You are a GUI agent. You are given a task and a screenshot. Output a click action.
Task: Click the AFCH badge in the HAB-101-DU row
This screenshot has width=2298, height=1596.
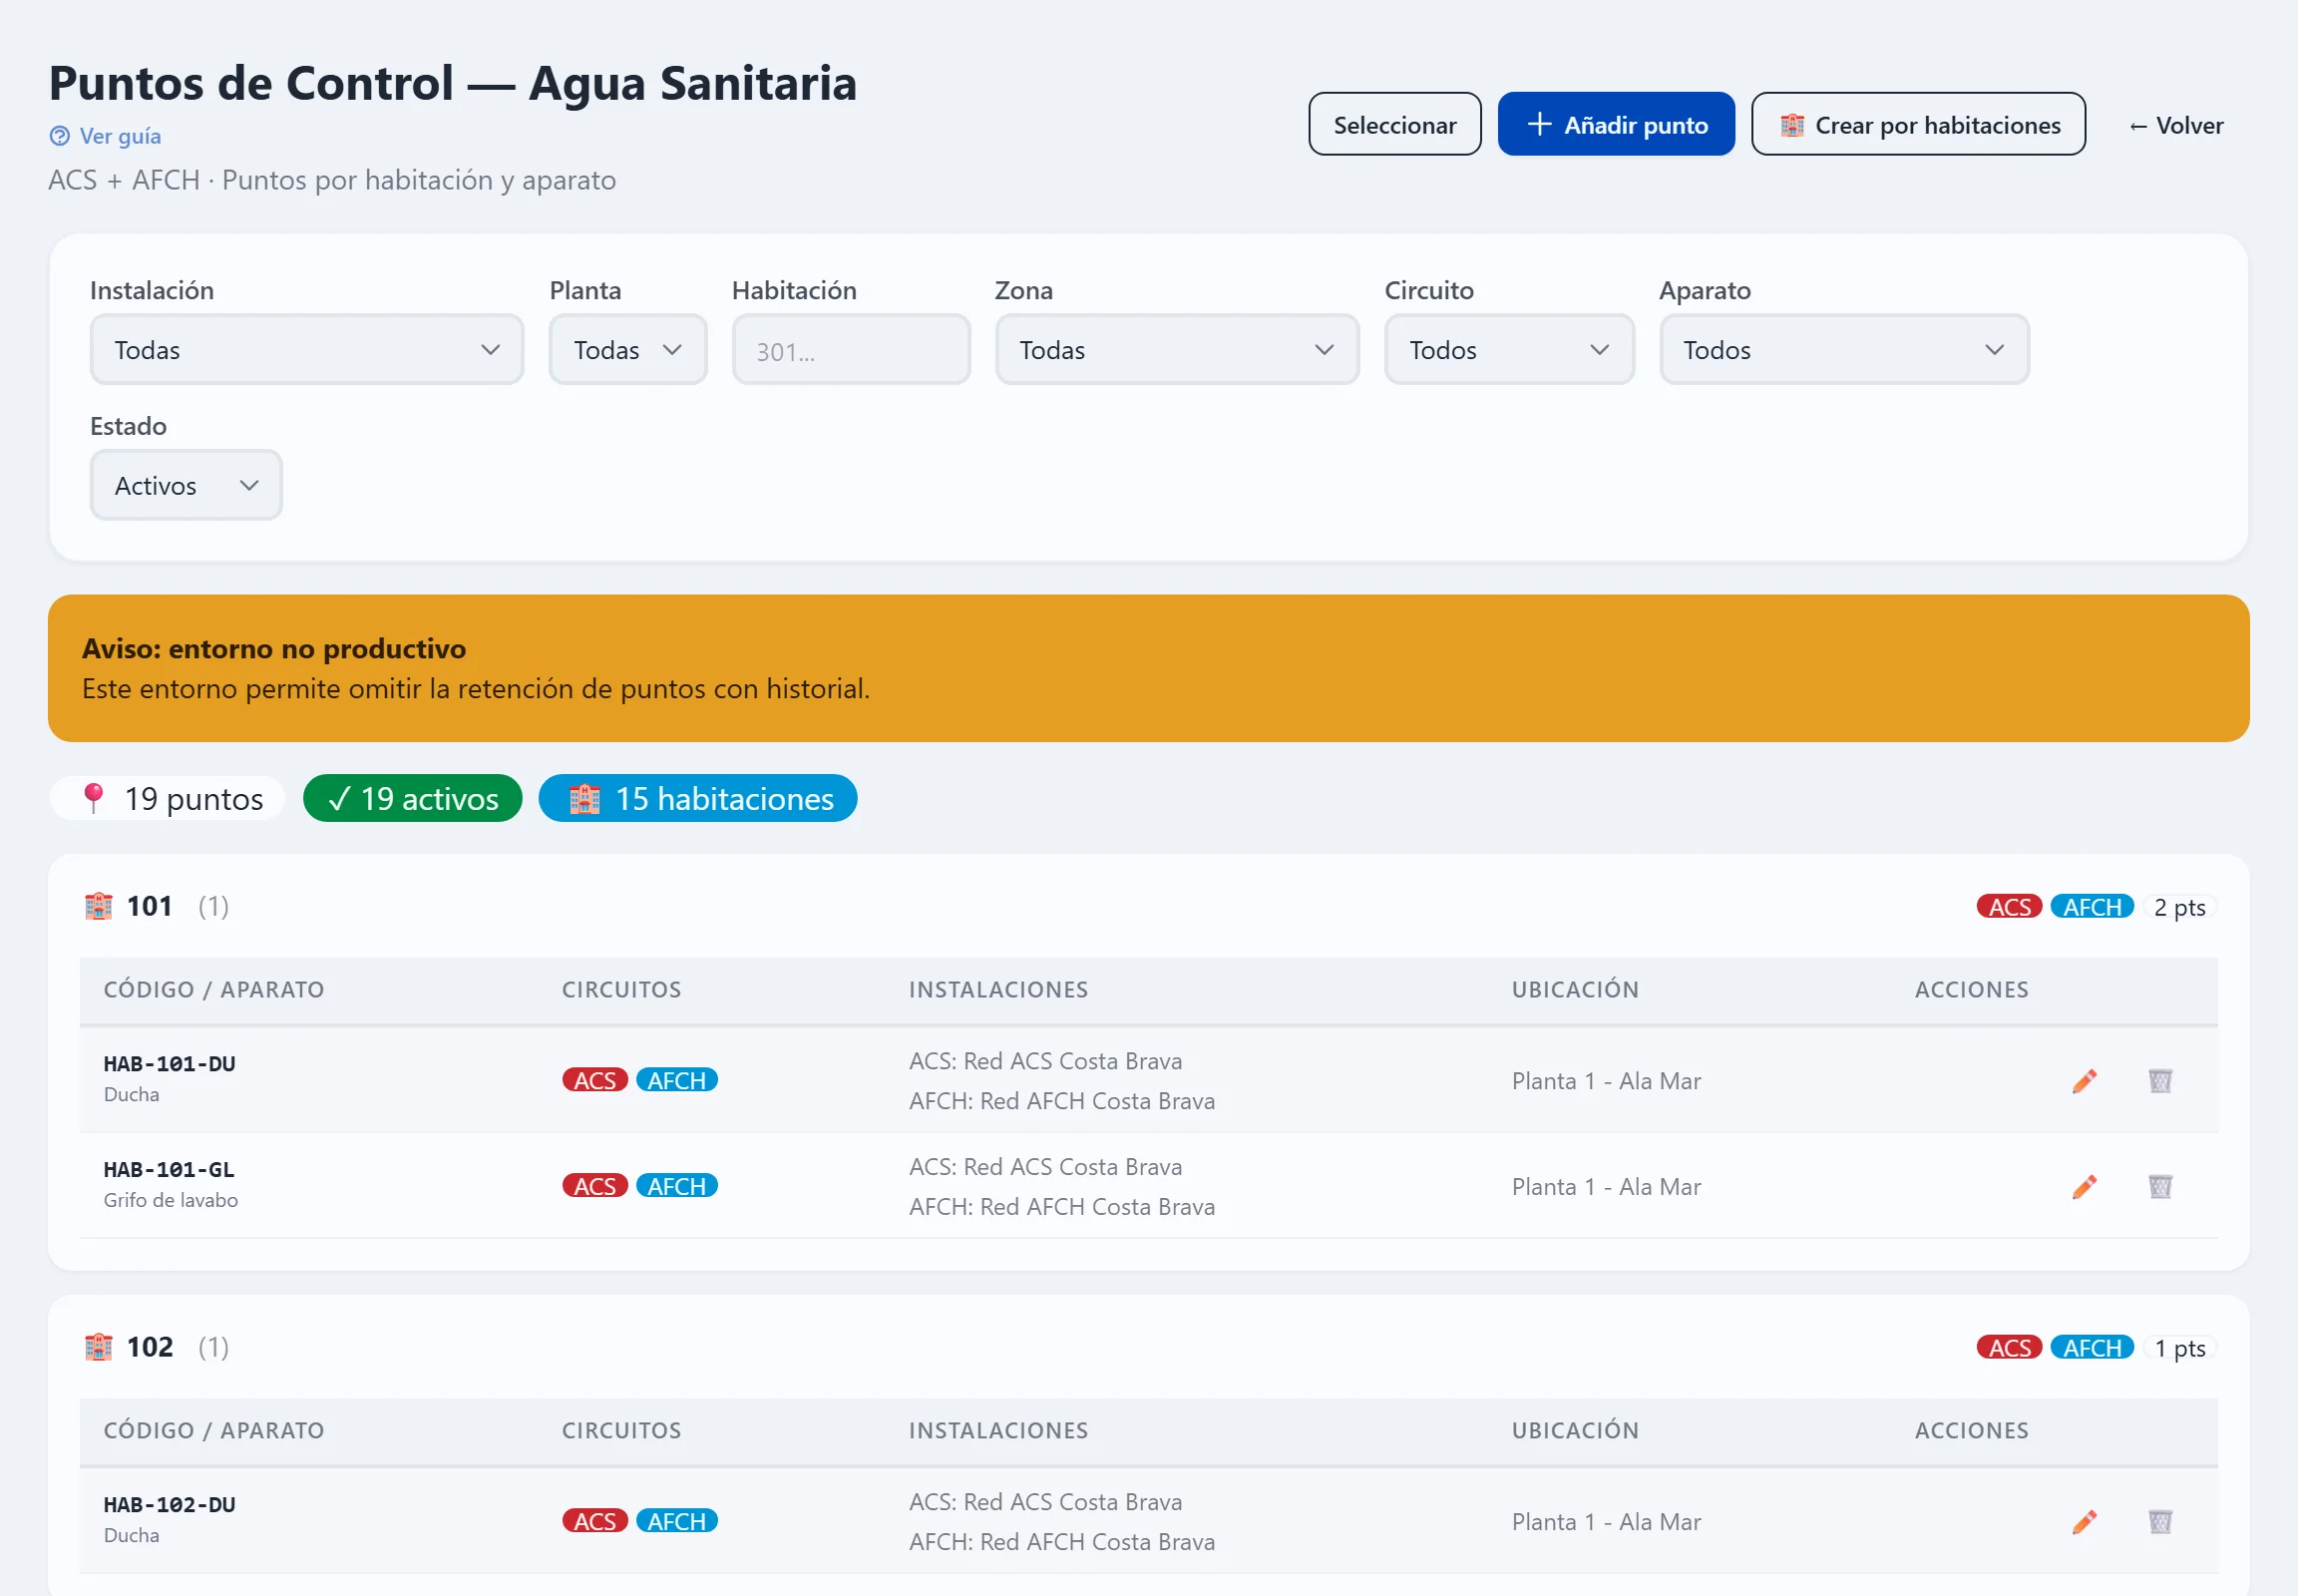tap(677, 1081)
